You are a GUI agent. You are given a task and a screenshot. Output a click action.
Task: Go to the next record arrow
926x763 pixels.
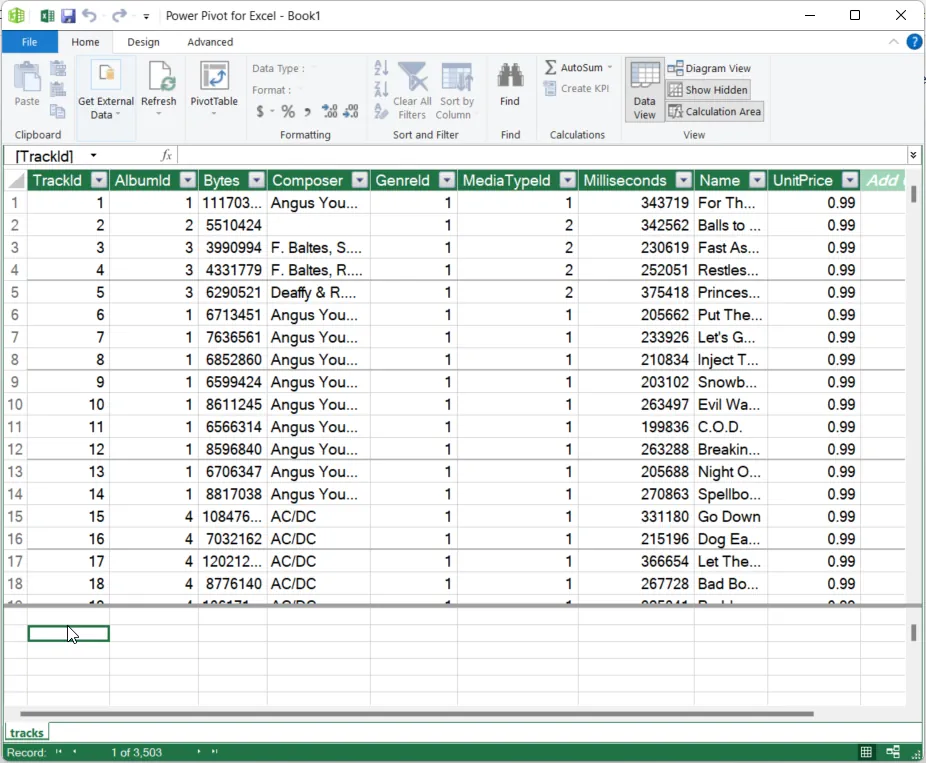[x=199, y=752]
